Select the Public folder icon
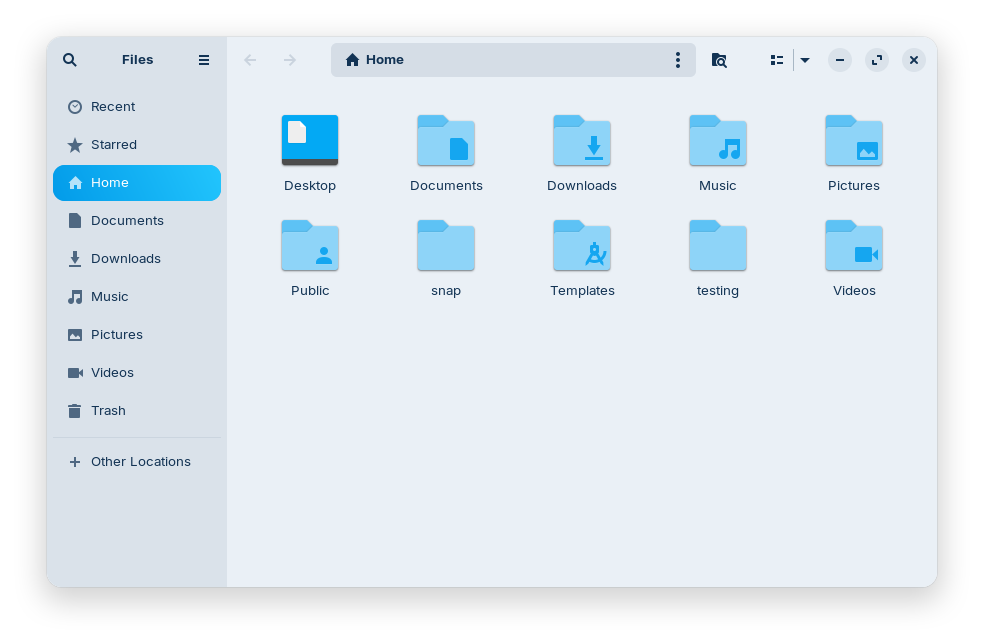The image size is (984, 644). [x=310, y=245]
